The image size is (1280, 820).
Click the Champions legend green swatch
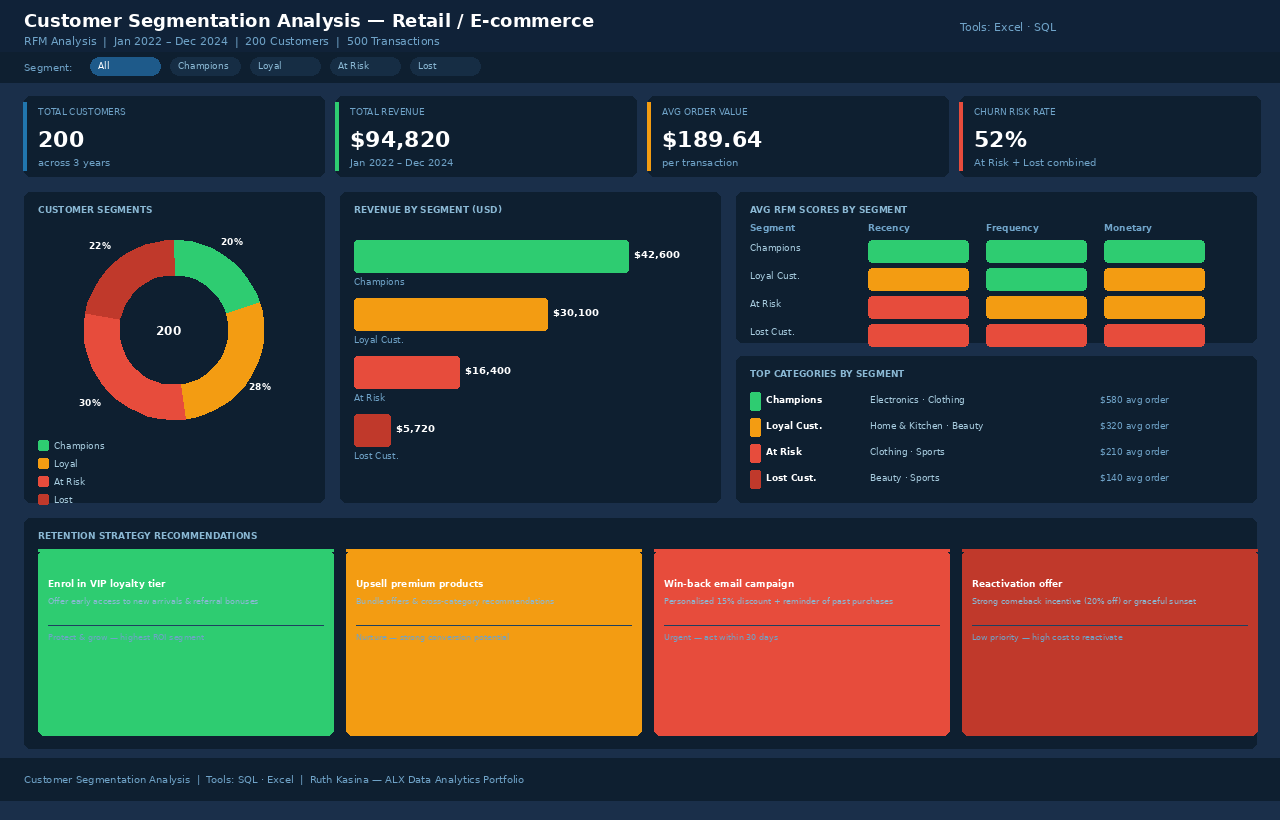pyautogui.click(x=43, y=446)
